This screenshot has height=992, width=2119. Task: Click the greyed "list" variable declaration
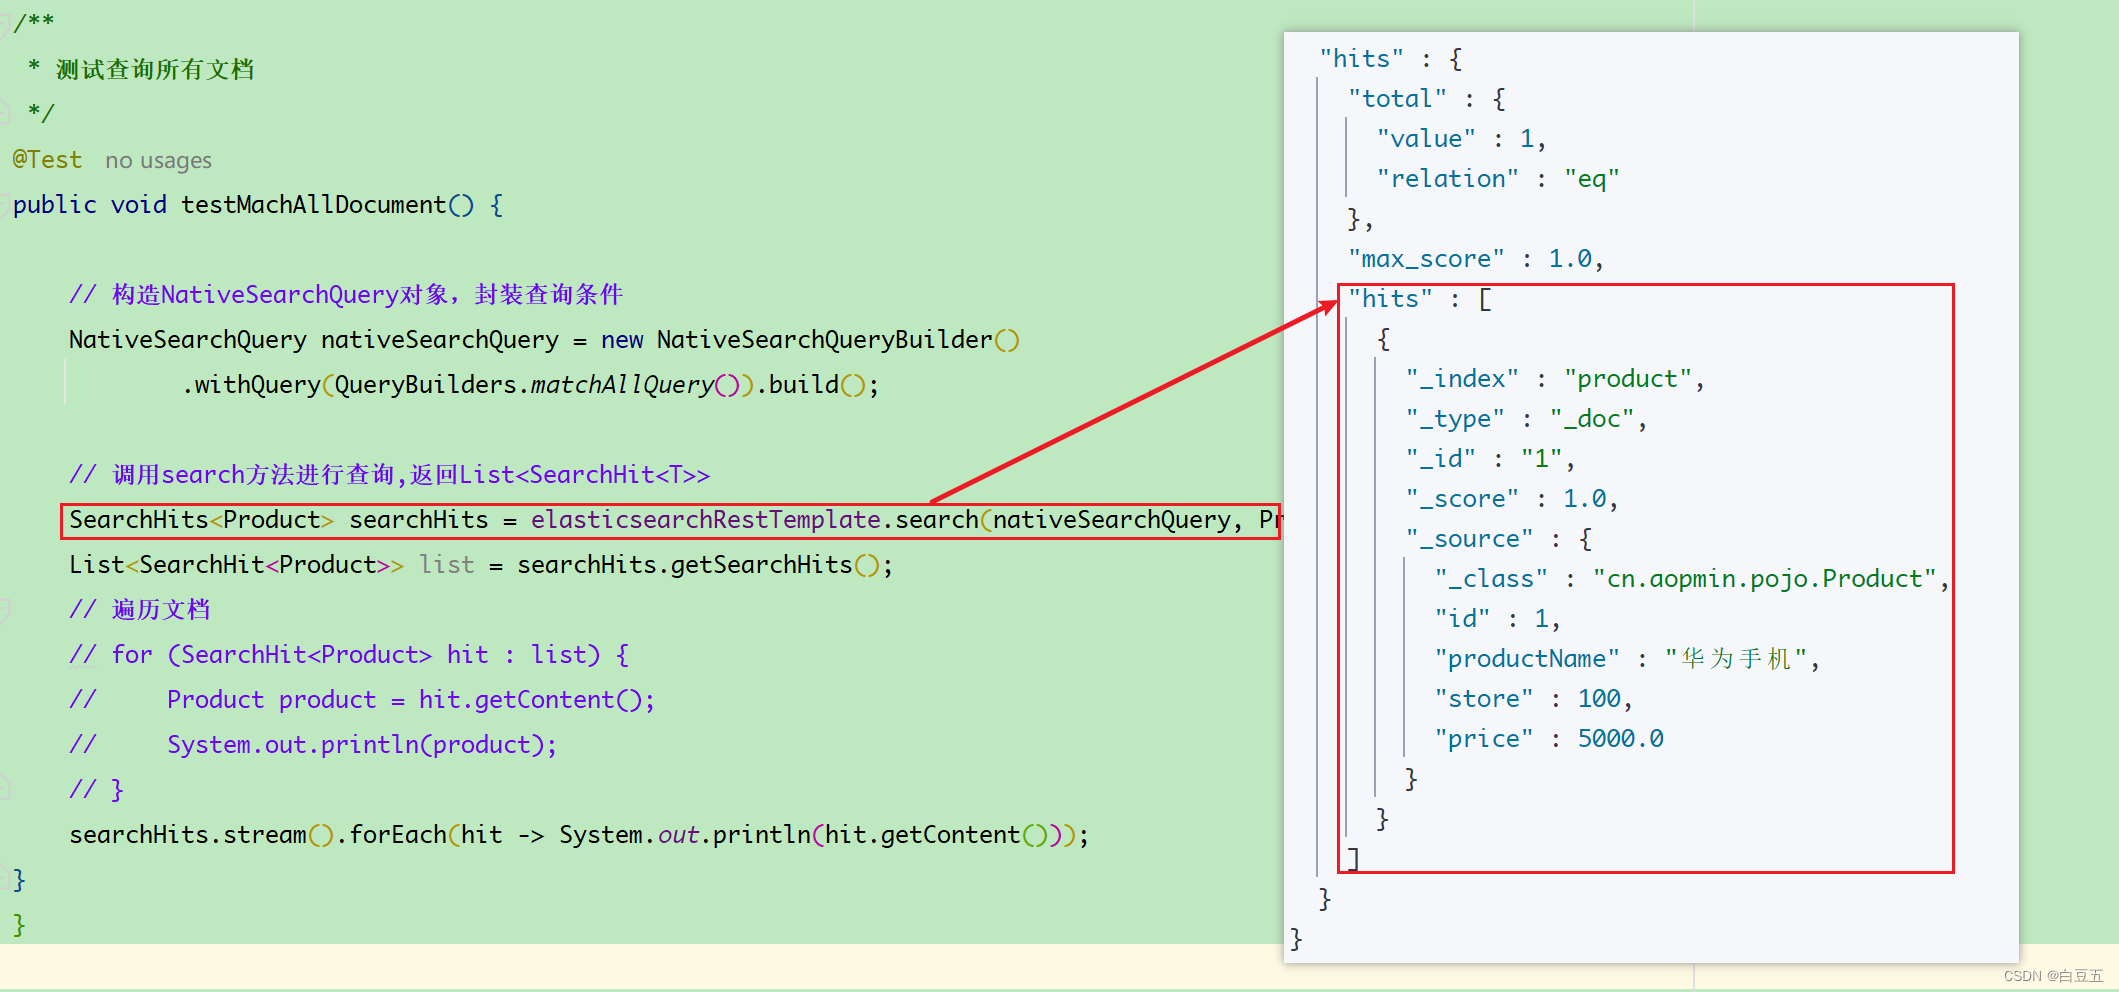pyautogui.click(x=446, y=565)
